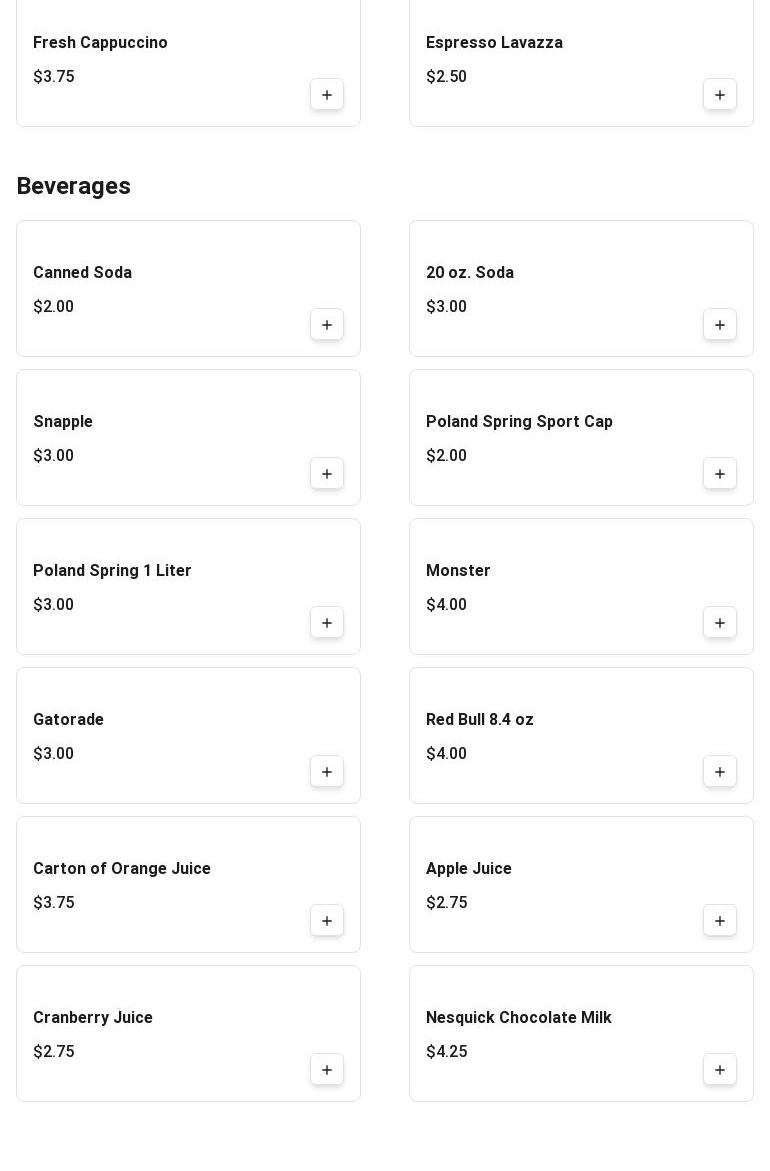Select the Red Bull 8.4 oz name
The height and width of the screenshot is (1171, 770).
point(480,720)
